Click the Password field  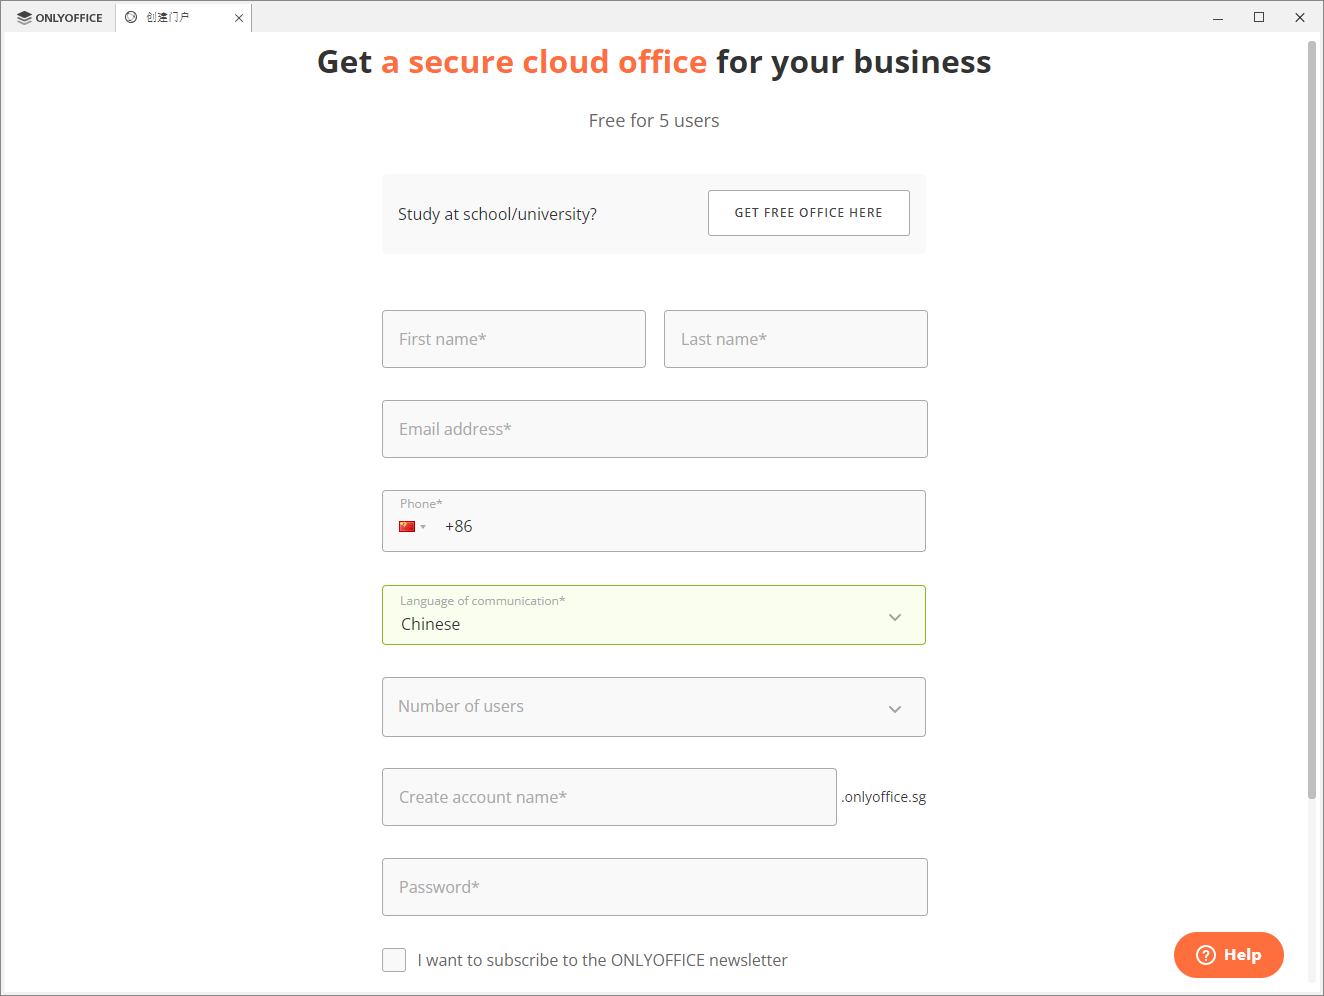(x=655, y=887)
